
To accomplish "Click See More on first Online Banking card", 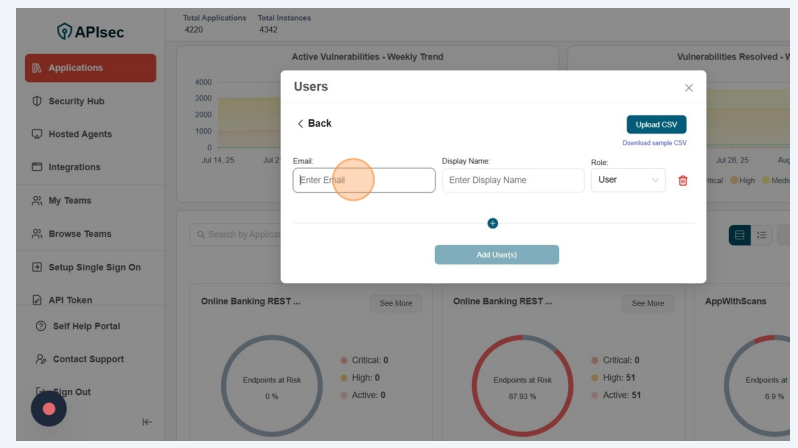I will tap(395, 303).
